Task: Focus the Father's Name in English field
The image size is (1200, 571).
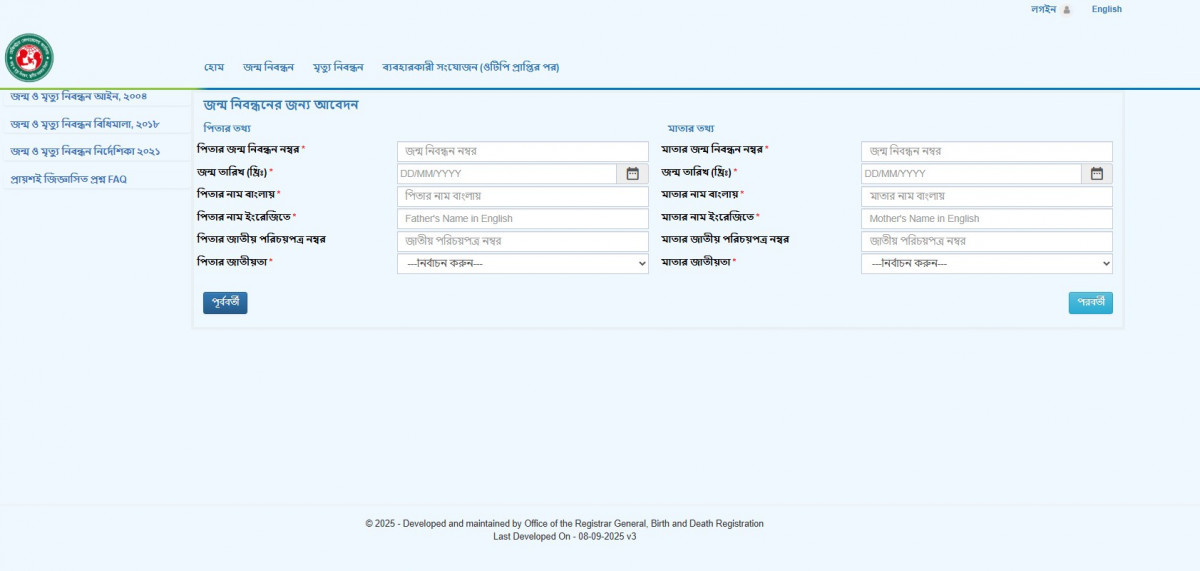Action: click(x=522, y=219)
